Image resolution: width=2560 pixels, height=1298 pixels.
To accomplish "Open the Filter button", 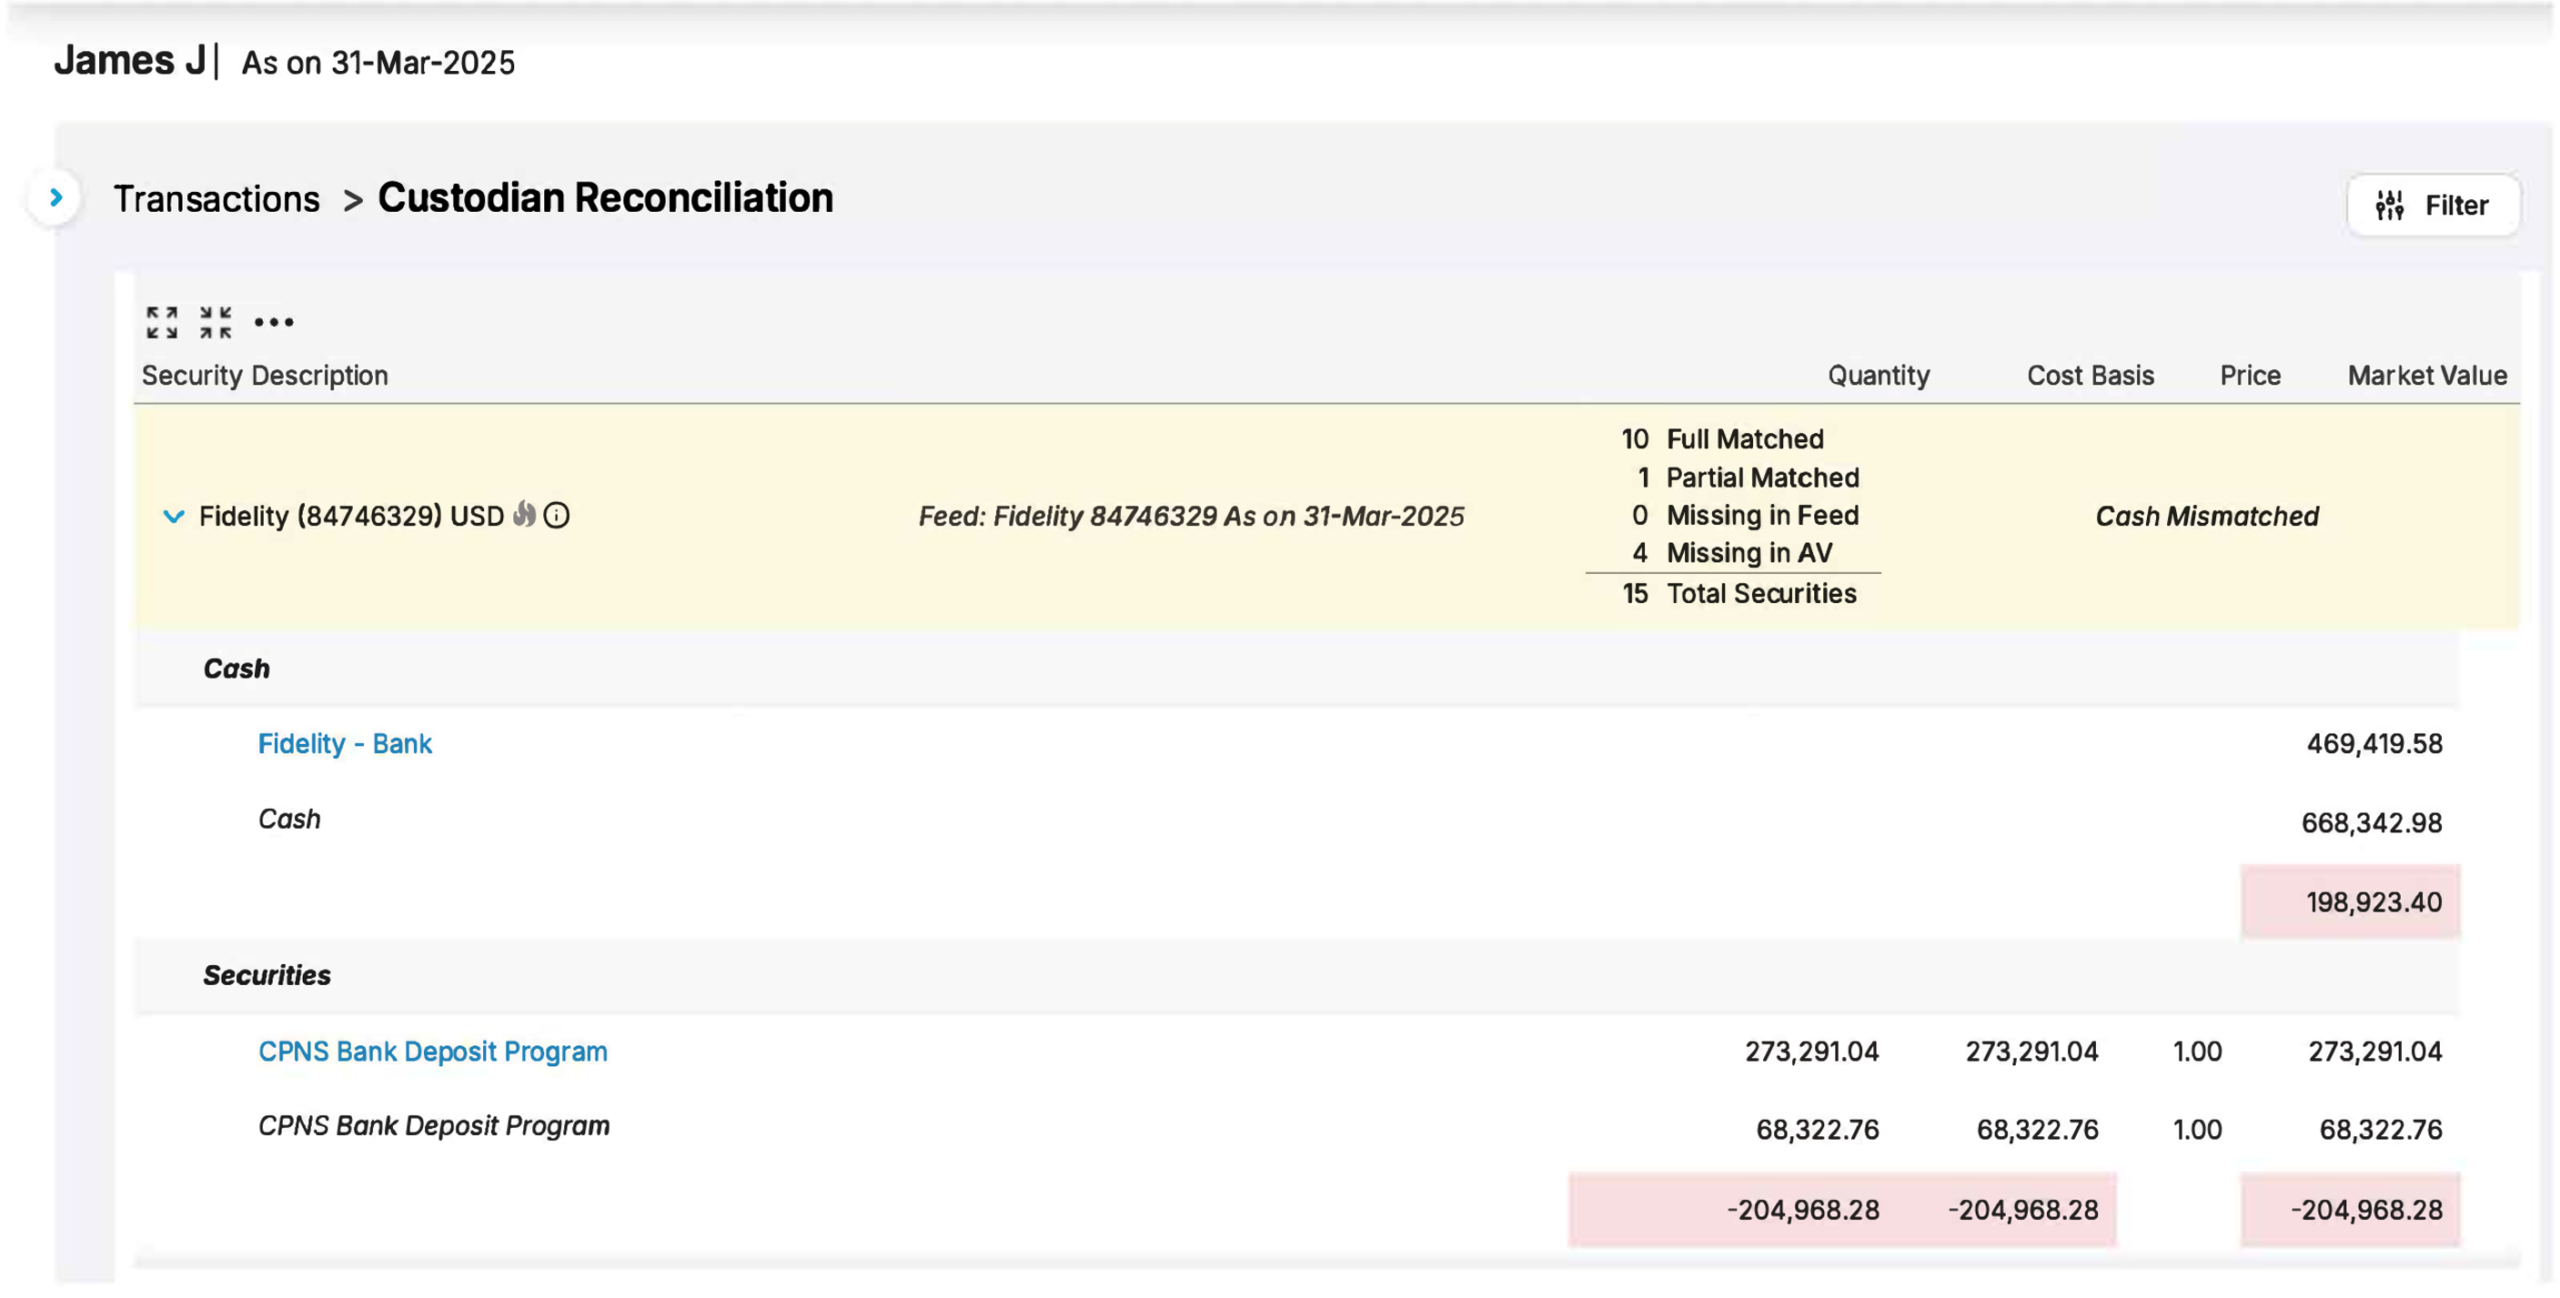I will 2455,205.
